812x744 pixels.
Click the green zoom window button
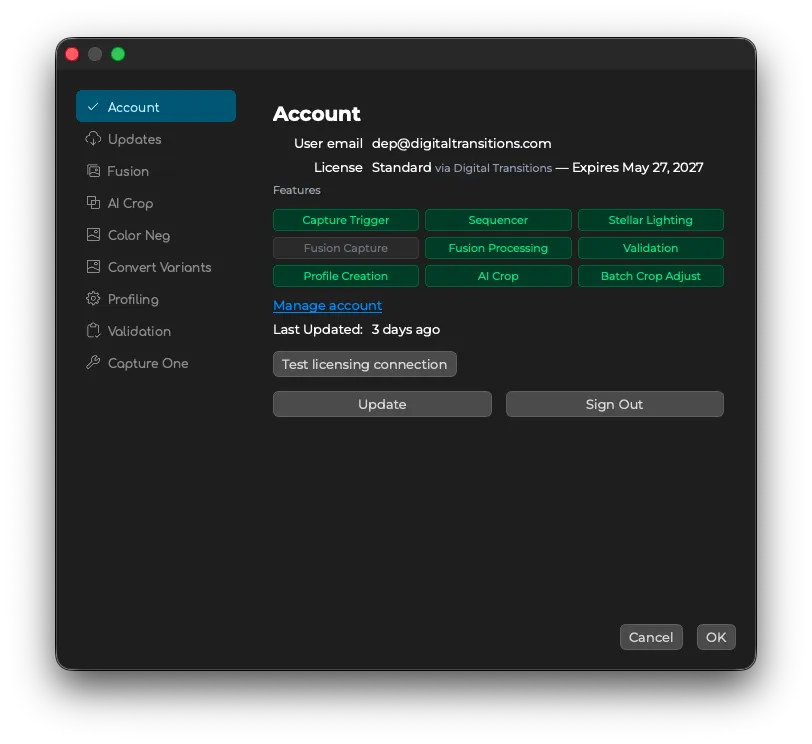pyautogui.click(x=118, y=54)
